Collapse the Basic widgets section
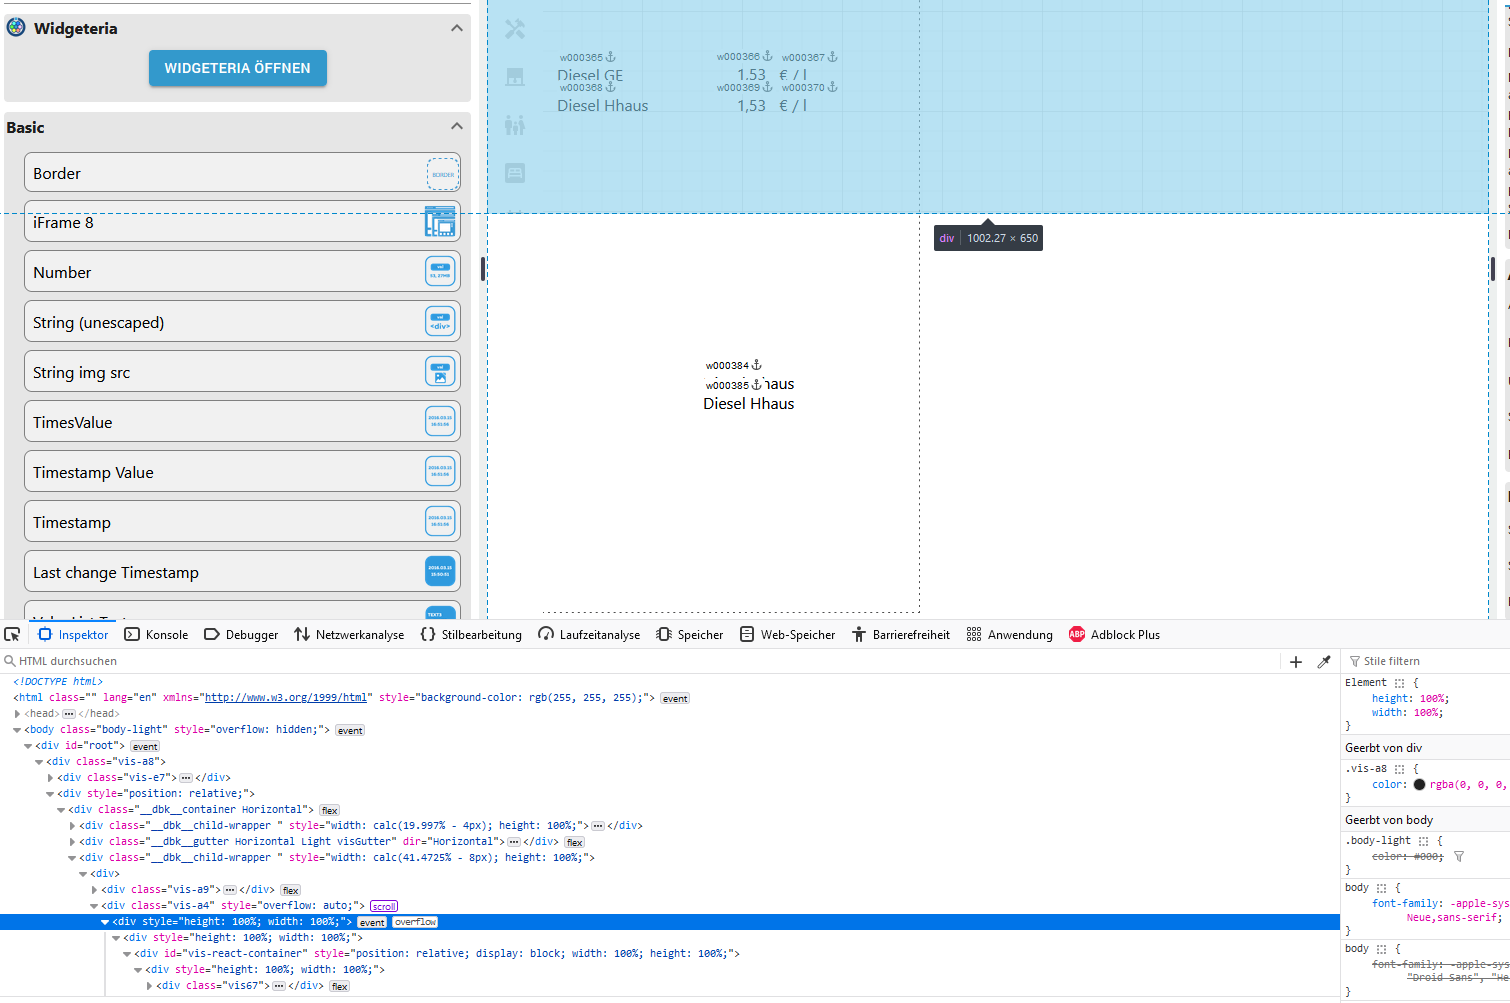Viewport: 1510px width, 1003px height. pos(457,126)
